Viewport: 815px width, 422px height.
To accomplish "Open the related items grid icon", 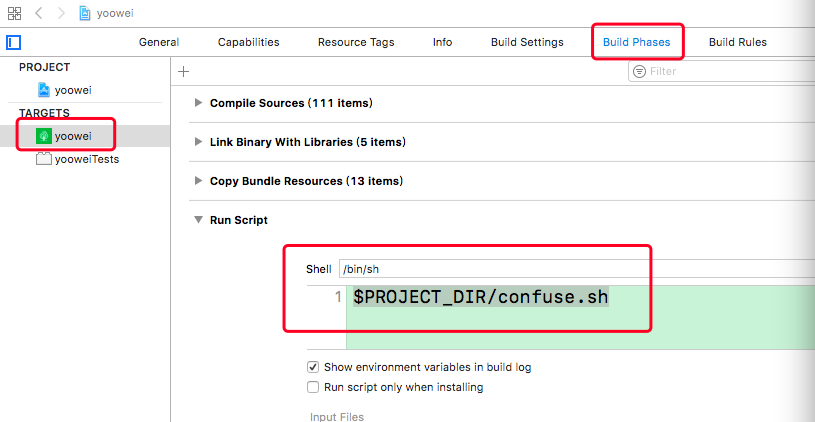I will [x=14, y=13].
